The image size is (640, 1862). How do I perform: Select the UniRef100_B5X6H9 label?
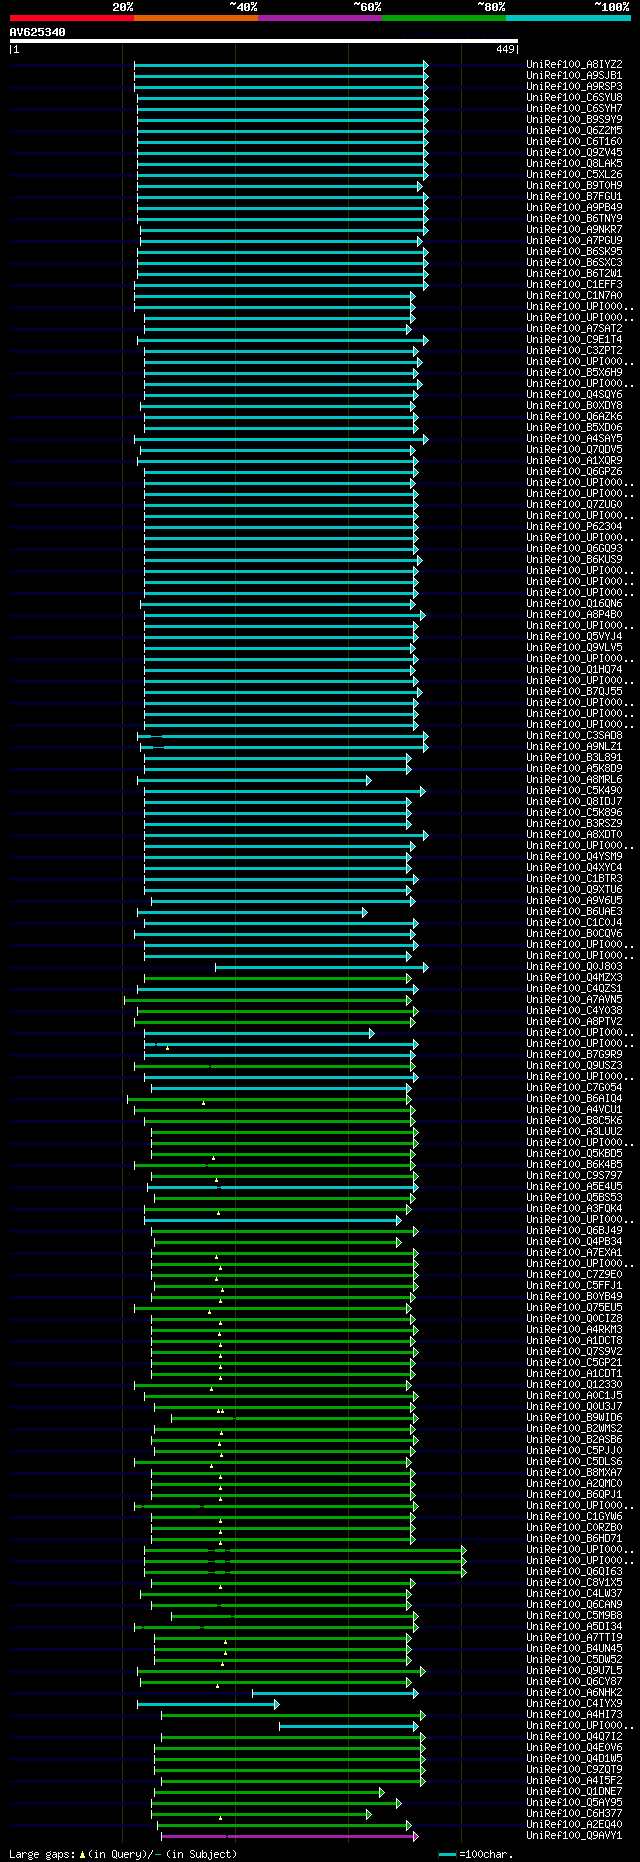574,372
